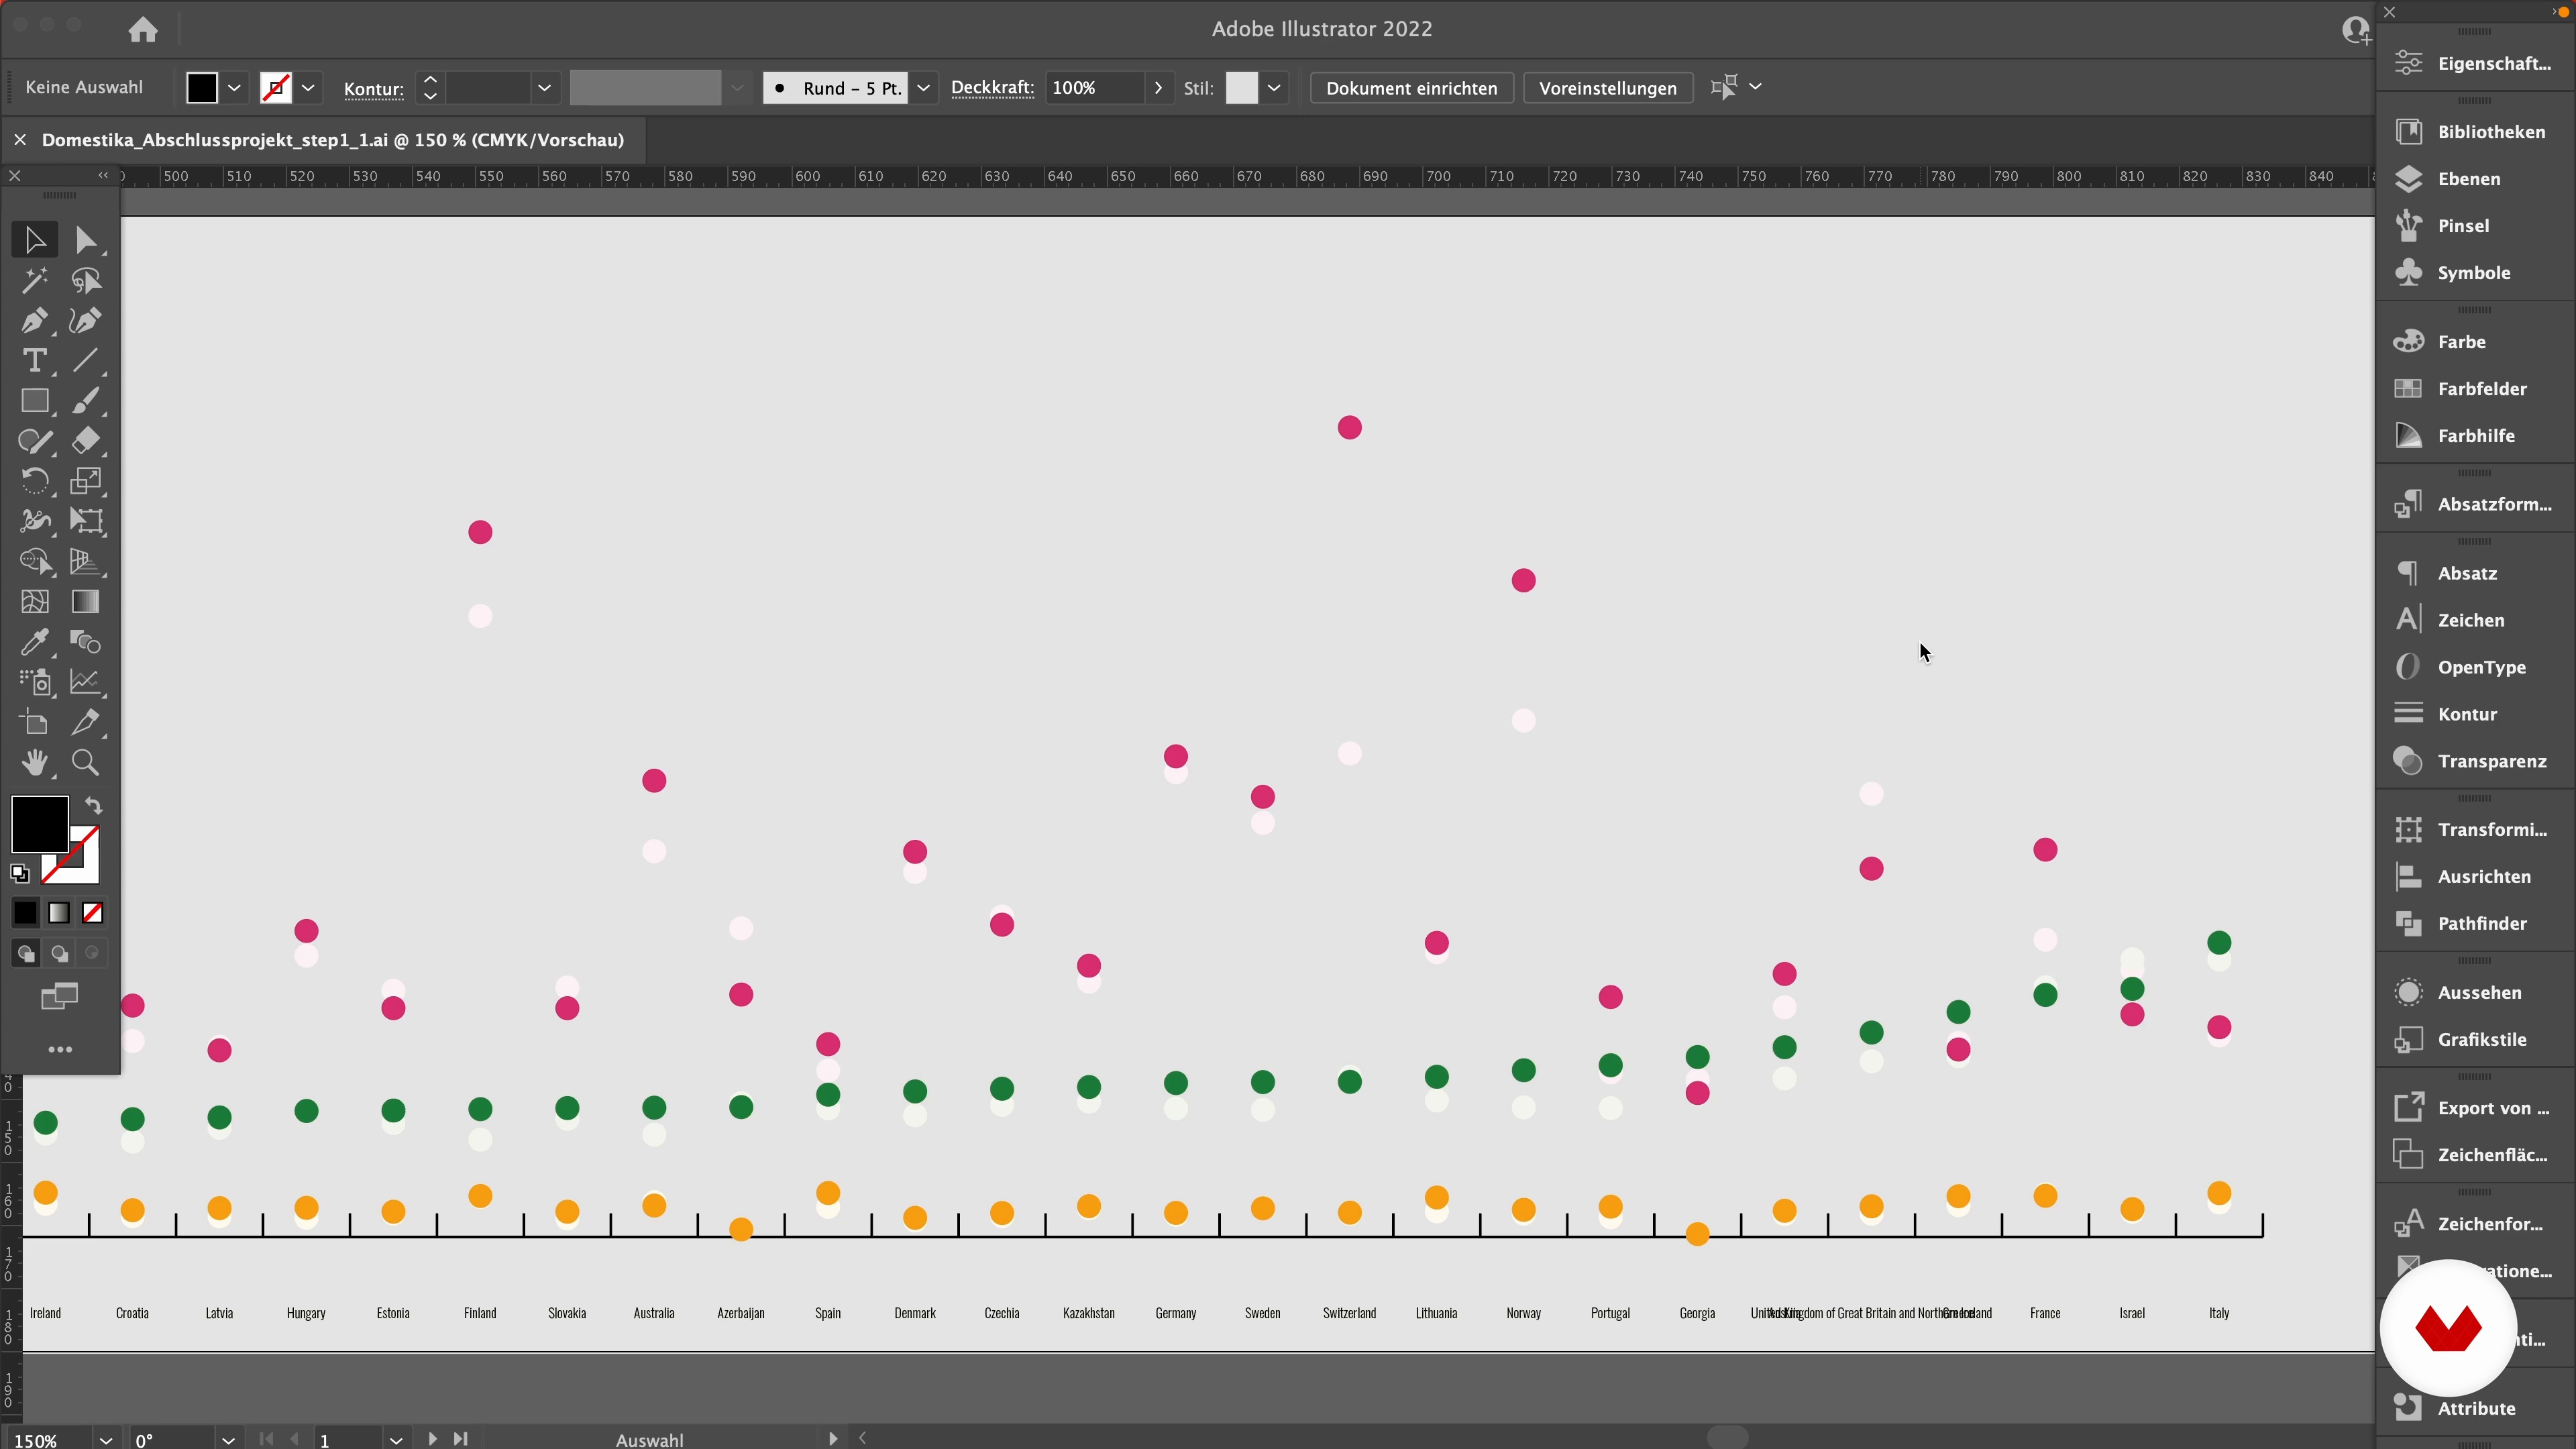
Task: Open the Edit Toolbar three dots
Action: 60,1050
